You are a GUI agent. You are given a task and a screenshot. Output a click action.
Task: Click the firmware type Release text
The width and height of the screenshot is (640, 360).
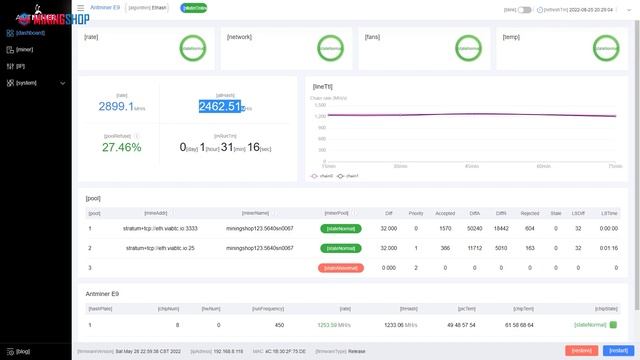(x=357, y=351)
